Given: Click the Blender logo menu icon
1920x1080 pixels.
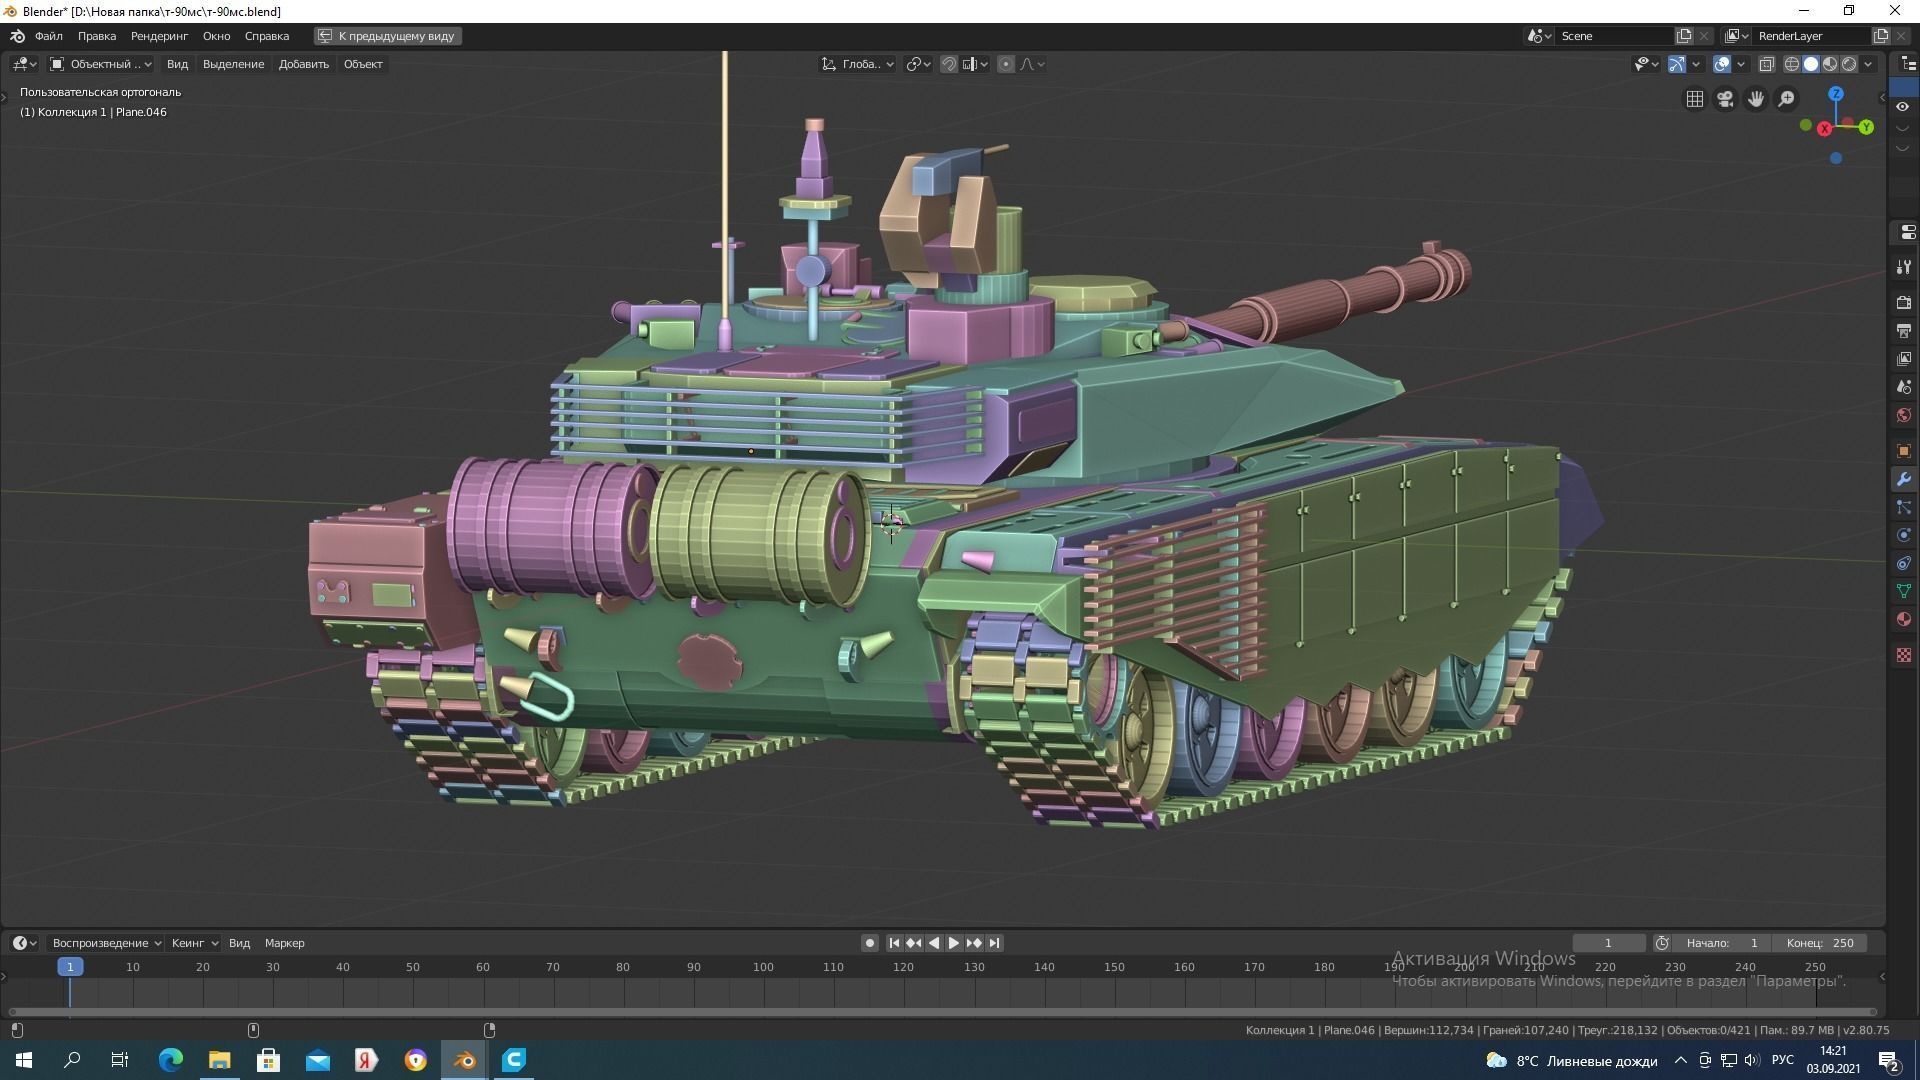Looking at the screenshot, I should pos(17,36).
